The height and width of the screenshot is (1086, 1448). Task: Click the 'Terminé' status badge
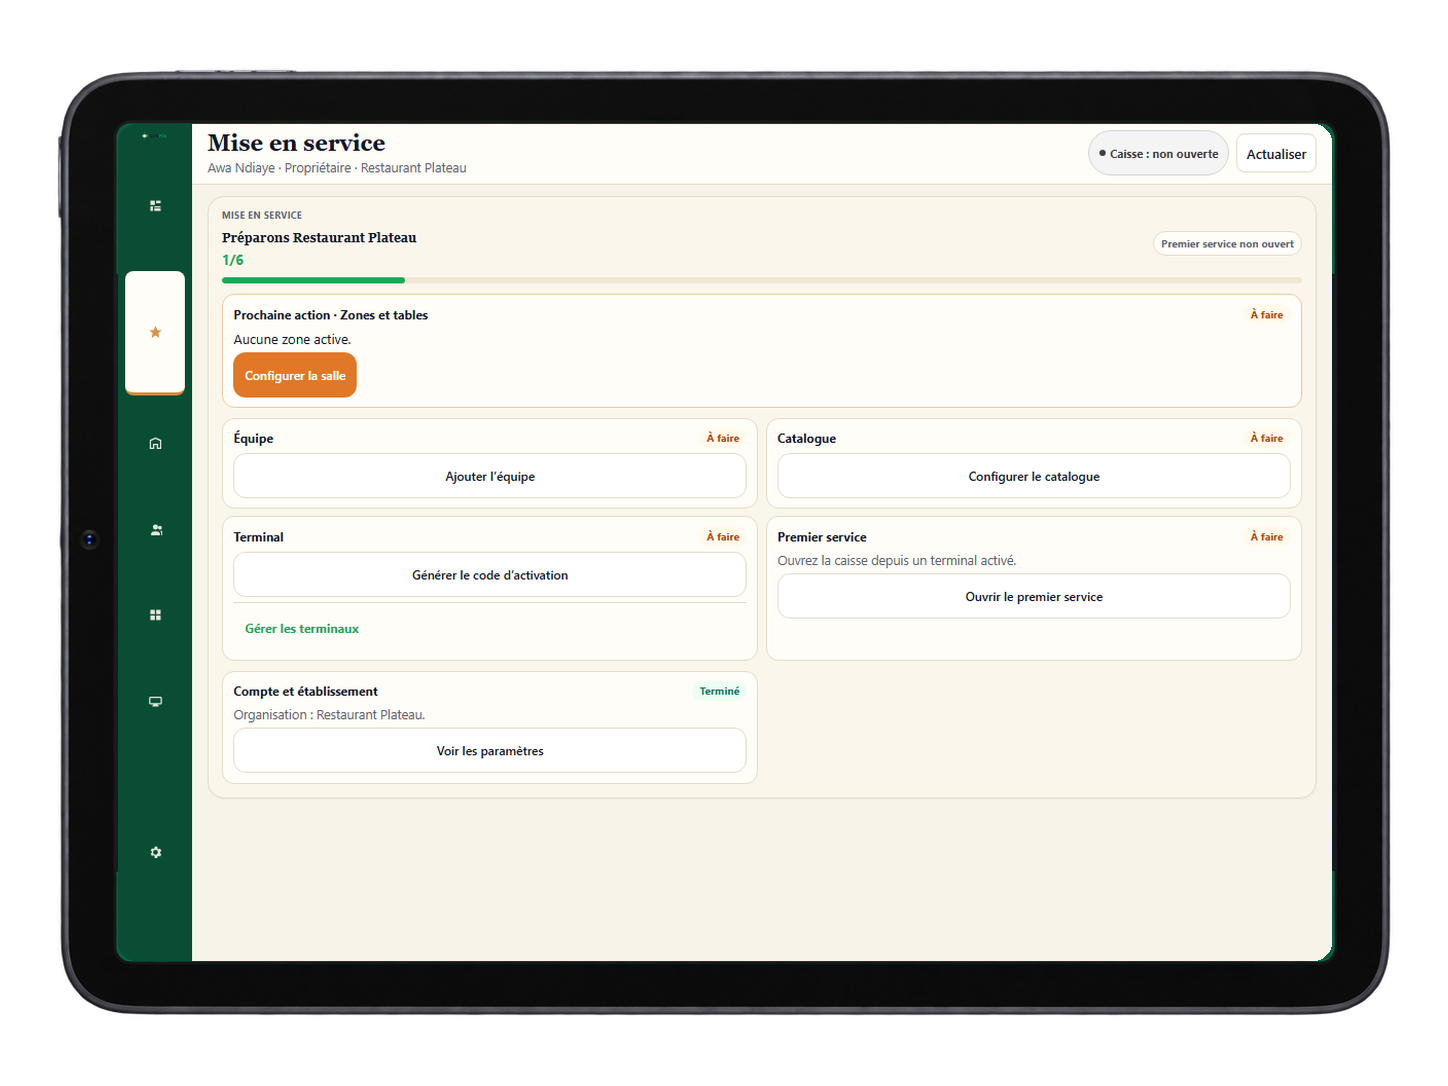(x=719, y=691)
